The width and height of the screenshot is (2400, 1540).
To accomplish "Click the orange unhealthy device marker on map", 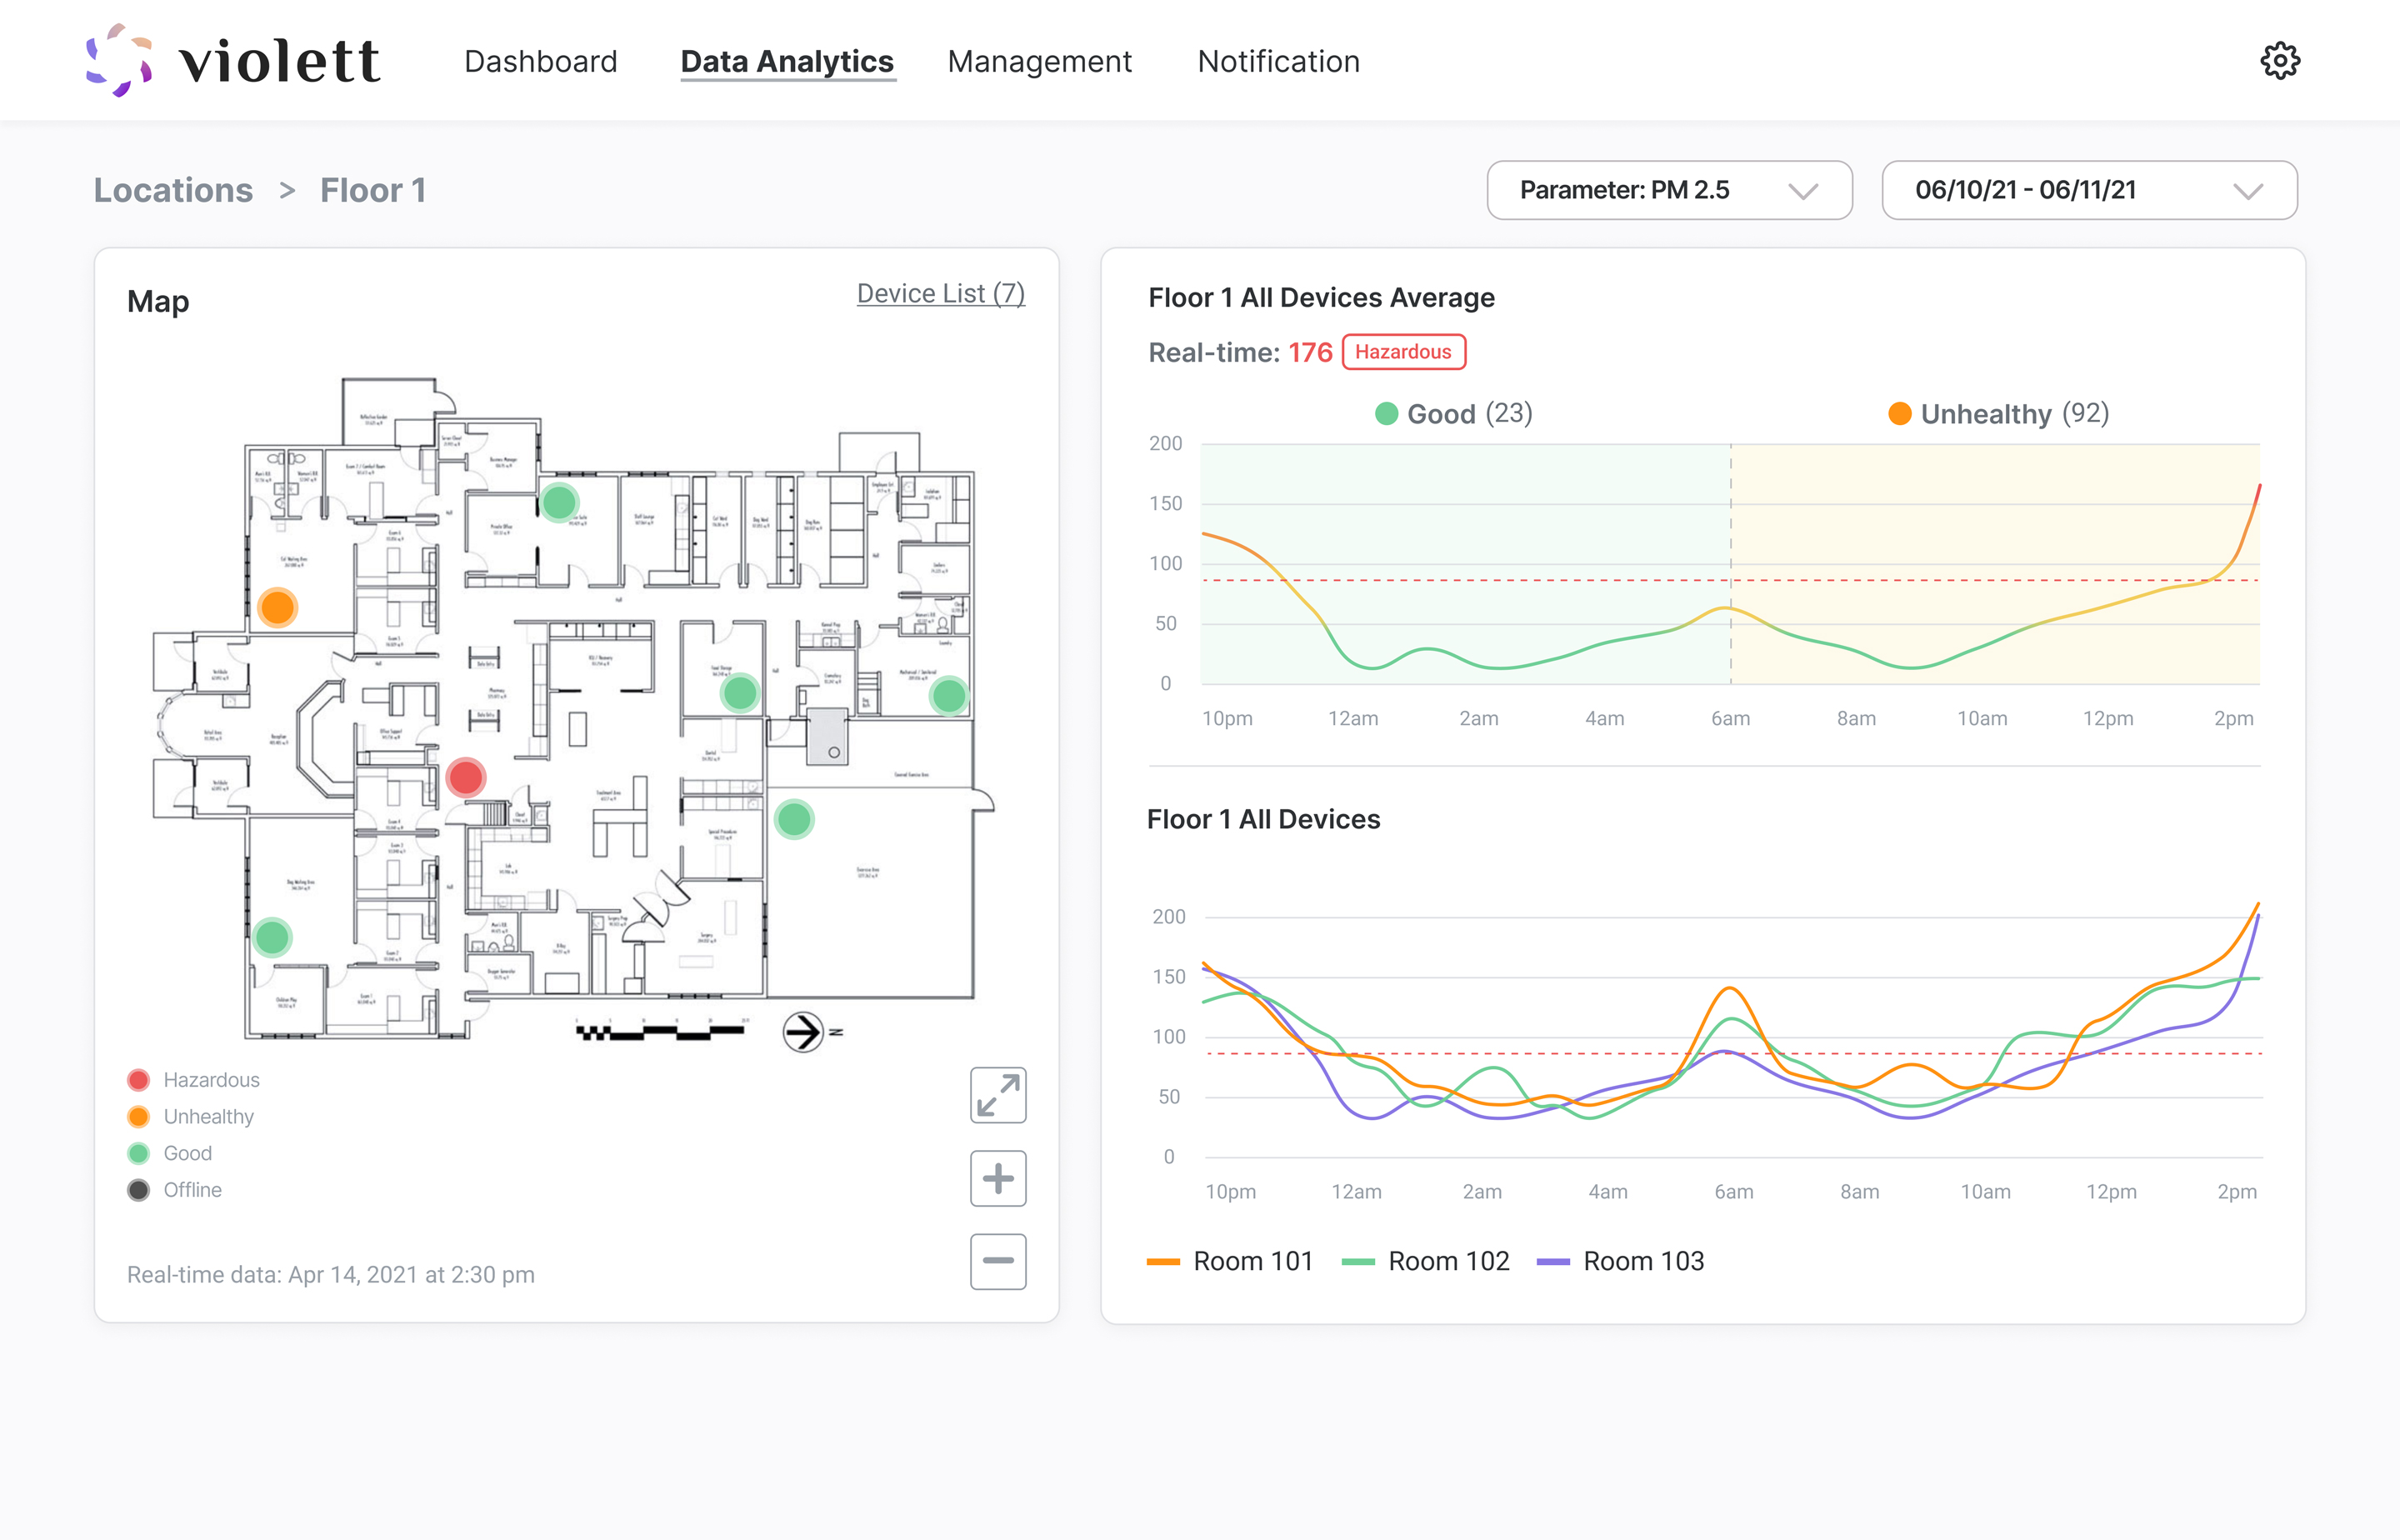I will point(277,606).
